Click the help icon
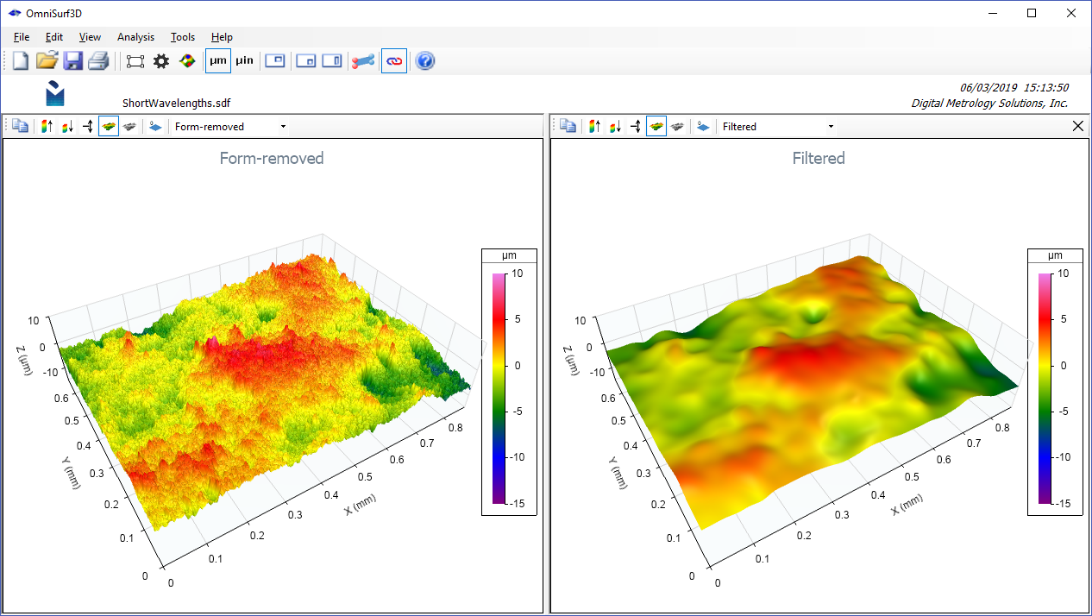The width and height of the screenshot is (1092, 616). pos(424,60)
